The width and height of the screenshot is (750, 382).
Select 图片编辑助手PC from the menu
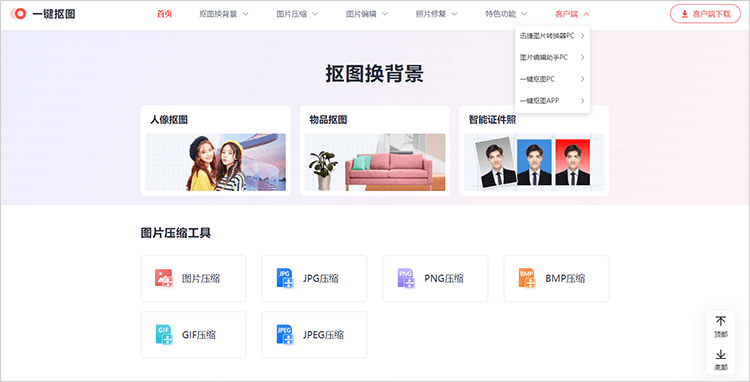click(552, 57)
